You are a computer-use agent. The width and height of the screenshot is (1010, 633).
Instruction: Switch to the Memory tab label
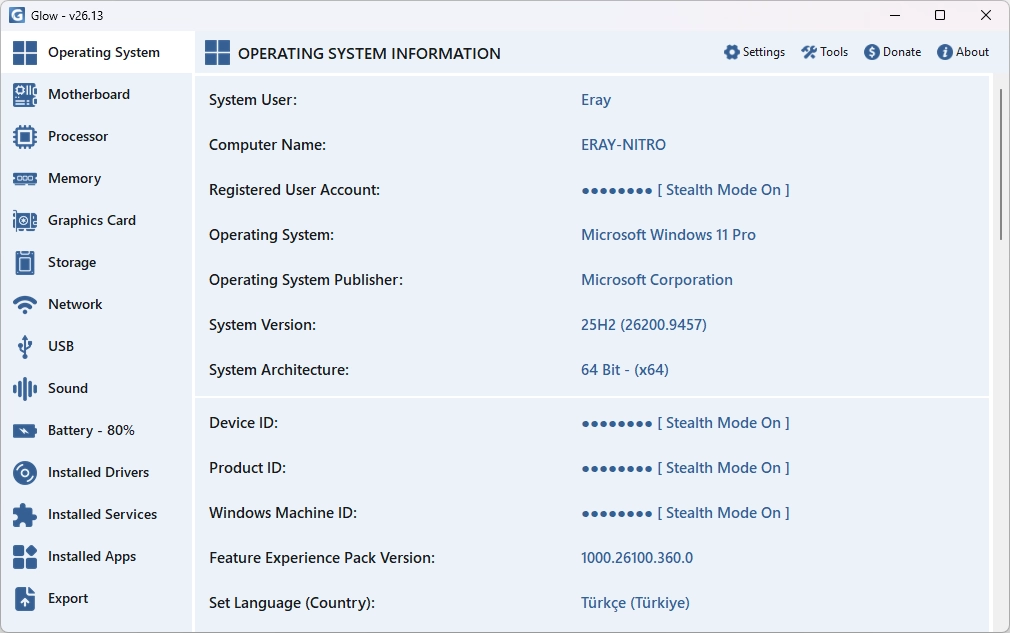click(x=75, y=178)
